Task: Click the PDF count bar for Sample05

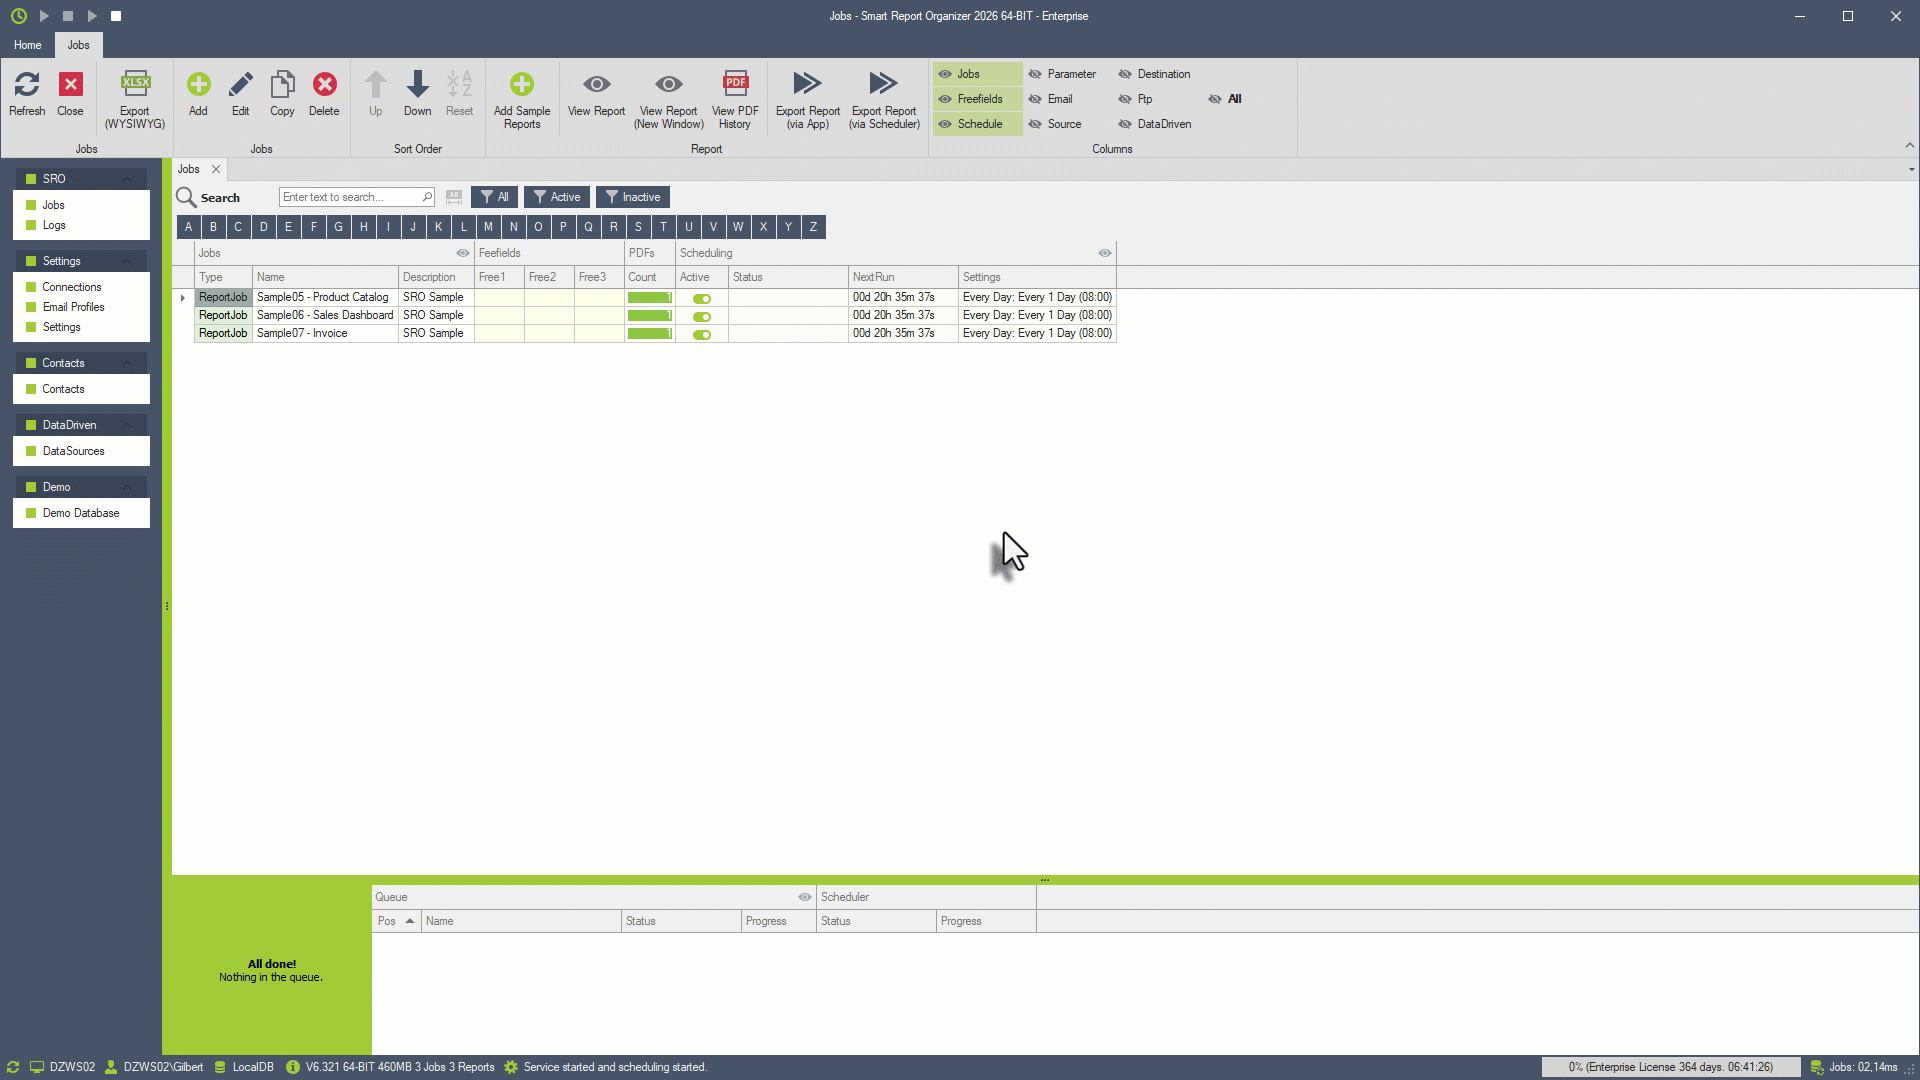Action: (x=650, y=298)
